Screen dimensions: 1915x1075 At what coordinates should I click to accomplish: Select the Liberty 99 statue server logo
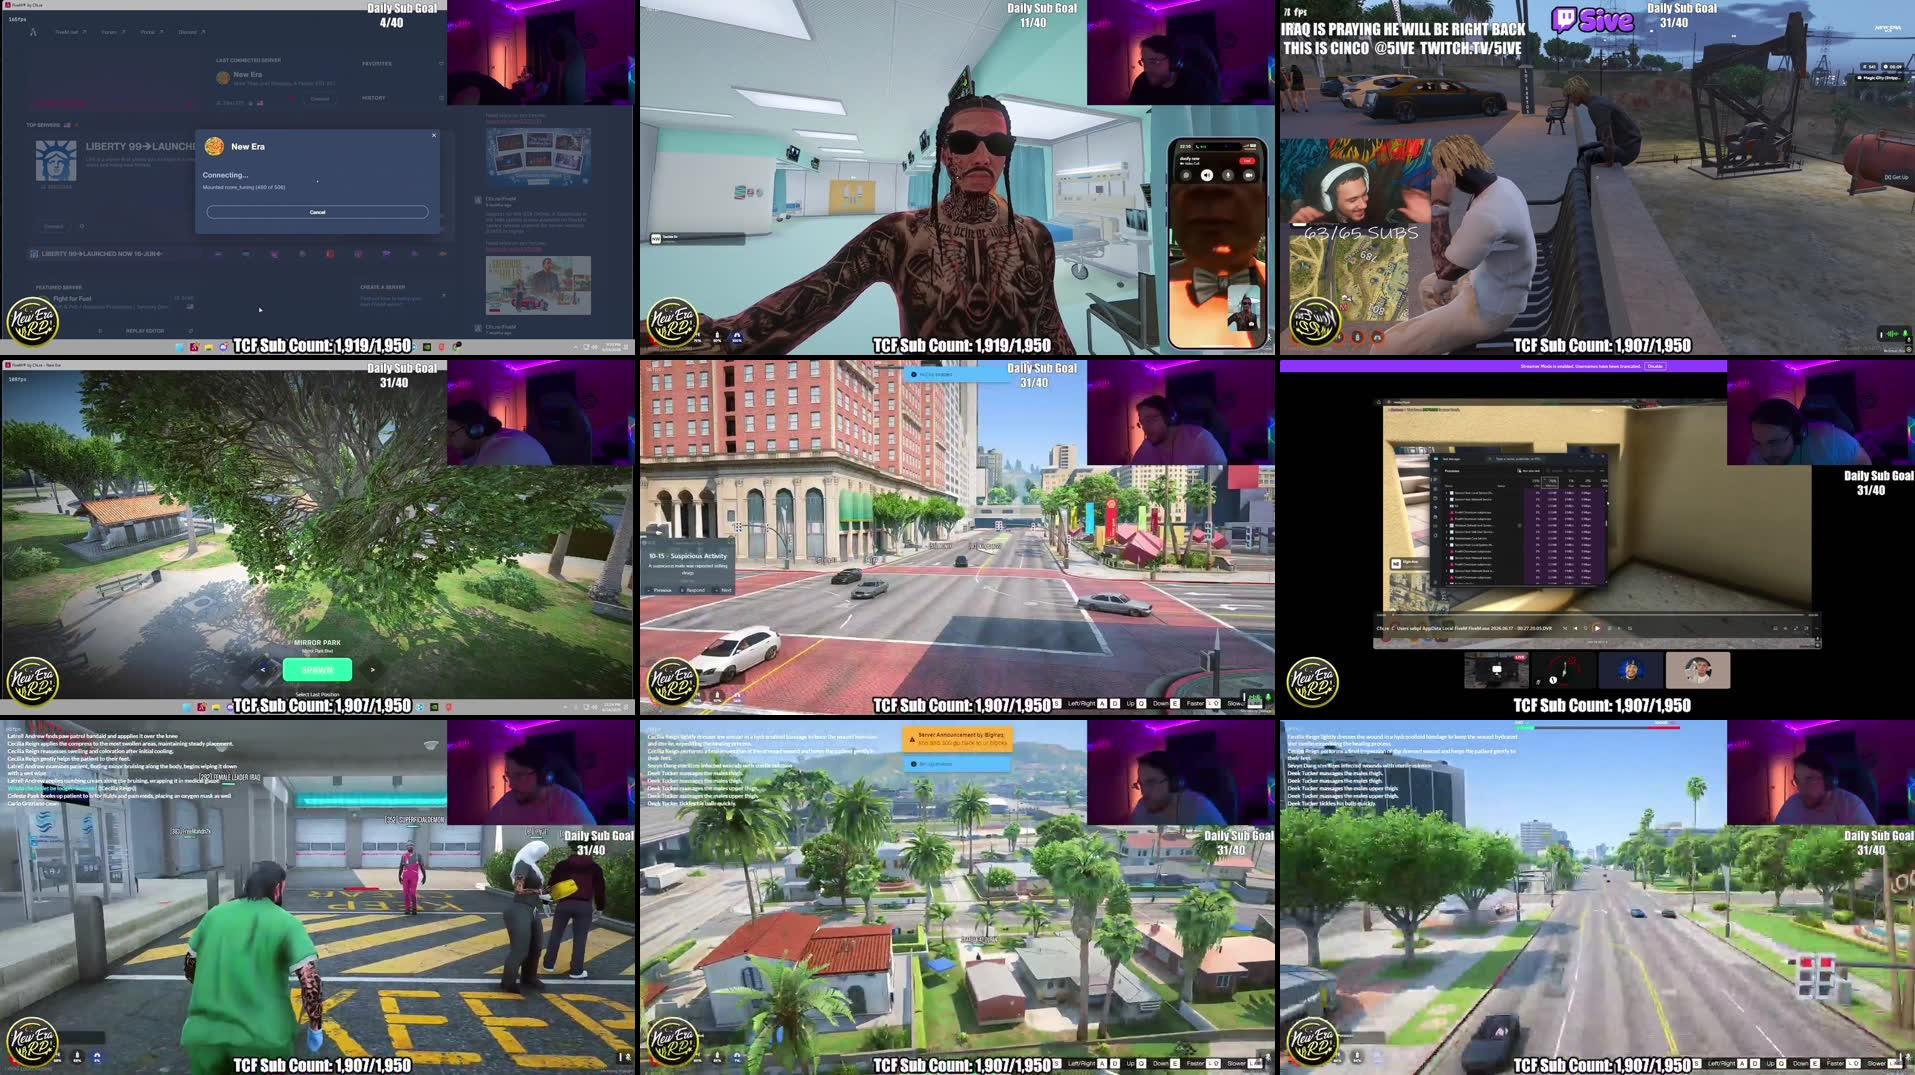[56, 160]
